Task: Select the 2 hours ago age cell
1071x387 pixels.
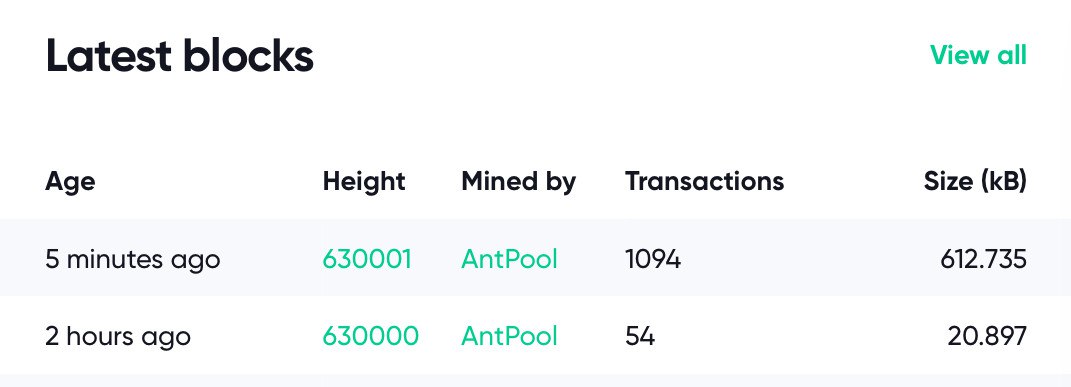Action: coord(117,337)
